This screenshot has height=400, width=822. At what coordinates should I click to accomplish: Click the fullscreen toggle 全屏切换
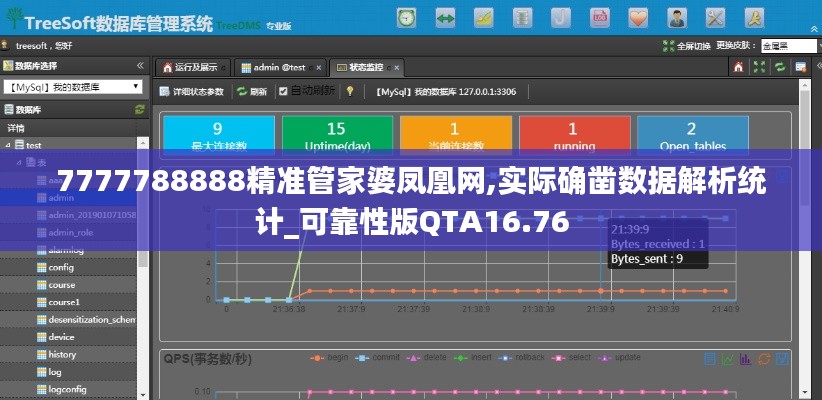[x=687, y=46]
